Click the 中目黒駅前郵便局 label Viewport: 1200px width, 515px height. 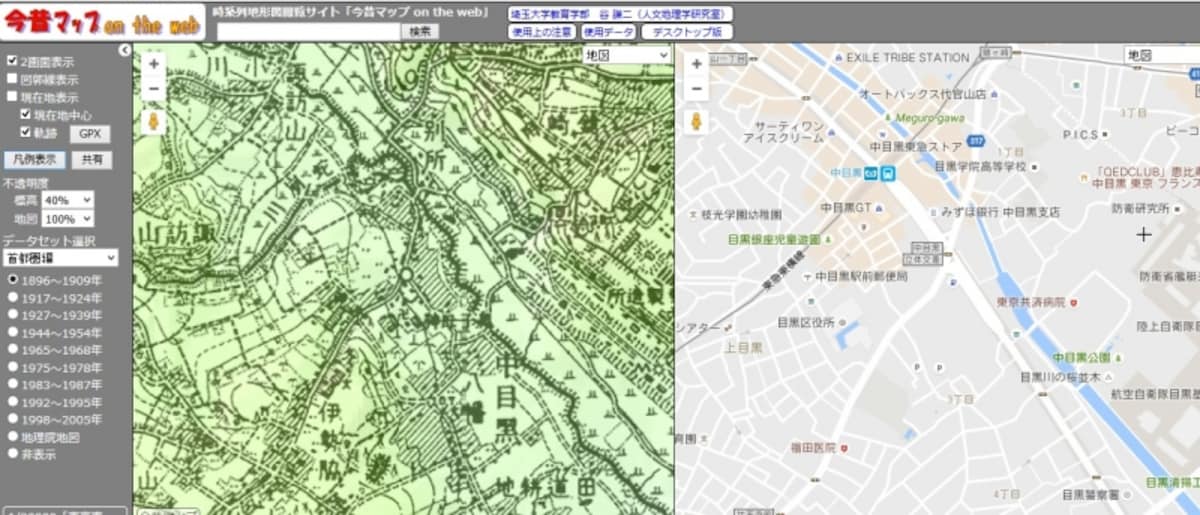(x=861, y=276)
